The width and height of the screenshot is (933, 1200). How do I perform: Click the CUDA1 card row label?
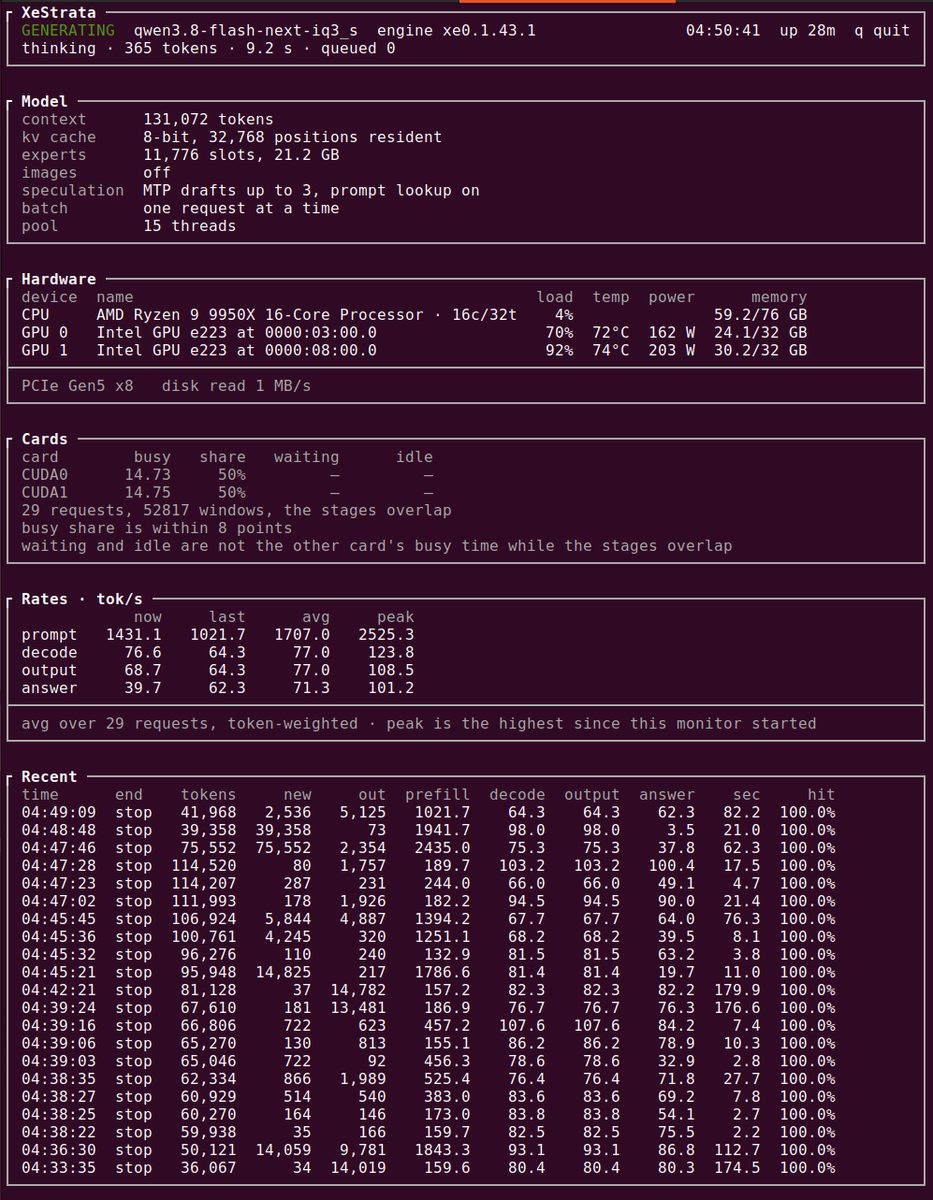pyautogui.click(x=45, y=493)
